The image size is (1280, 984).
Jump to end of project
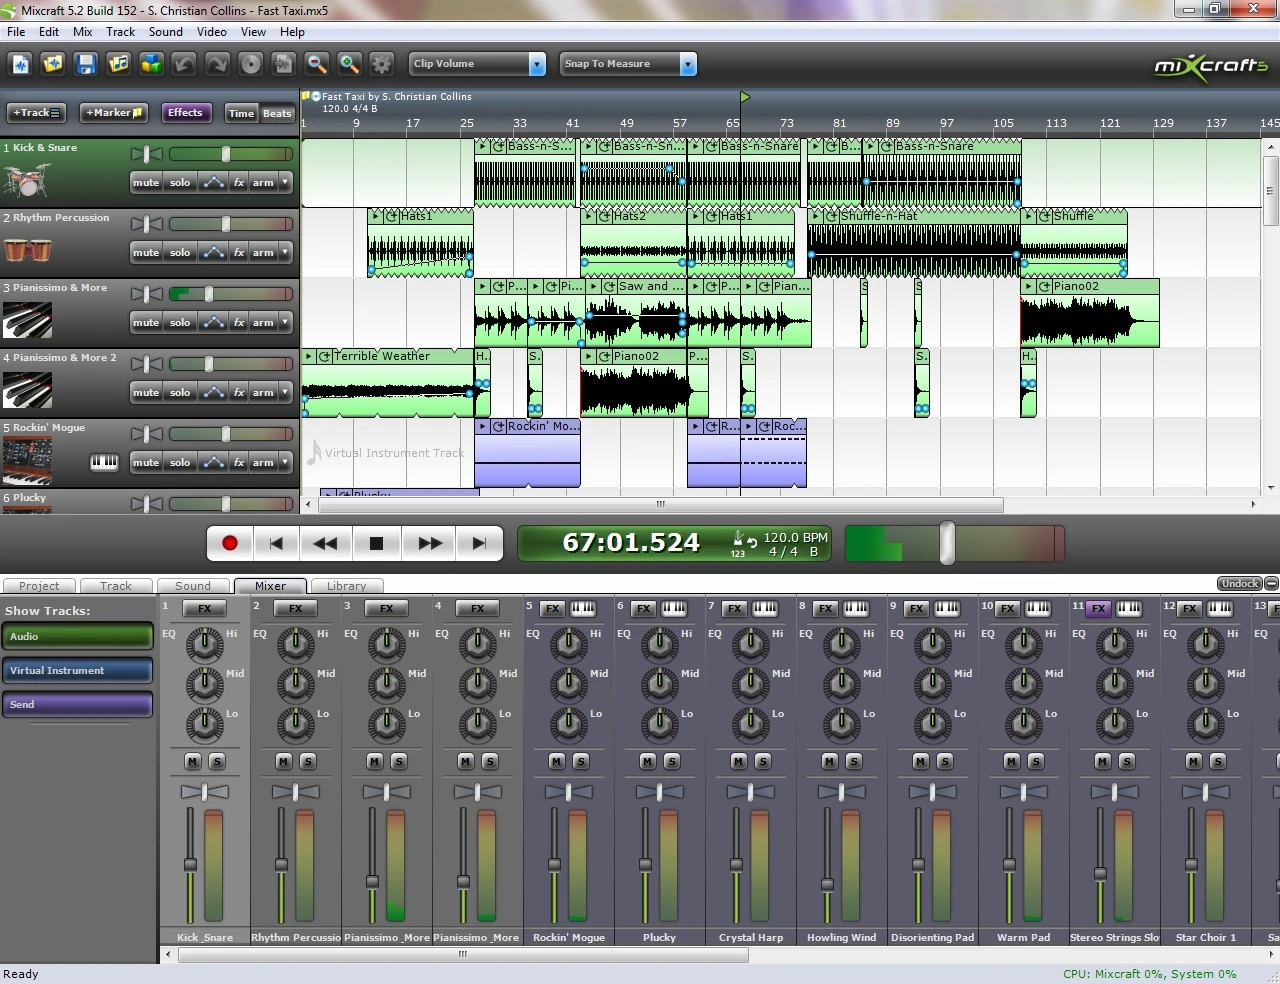pos(479,543)
